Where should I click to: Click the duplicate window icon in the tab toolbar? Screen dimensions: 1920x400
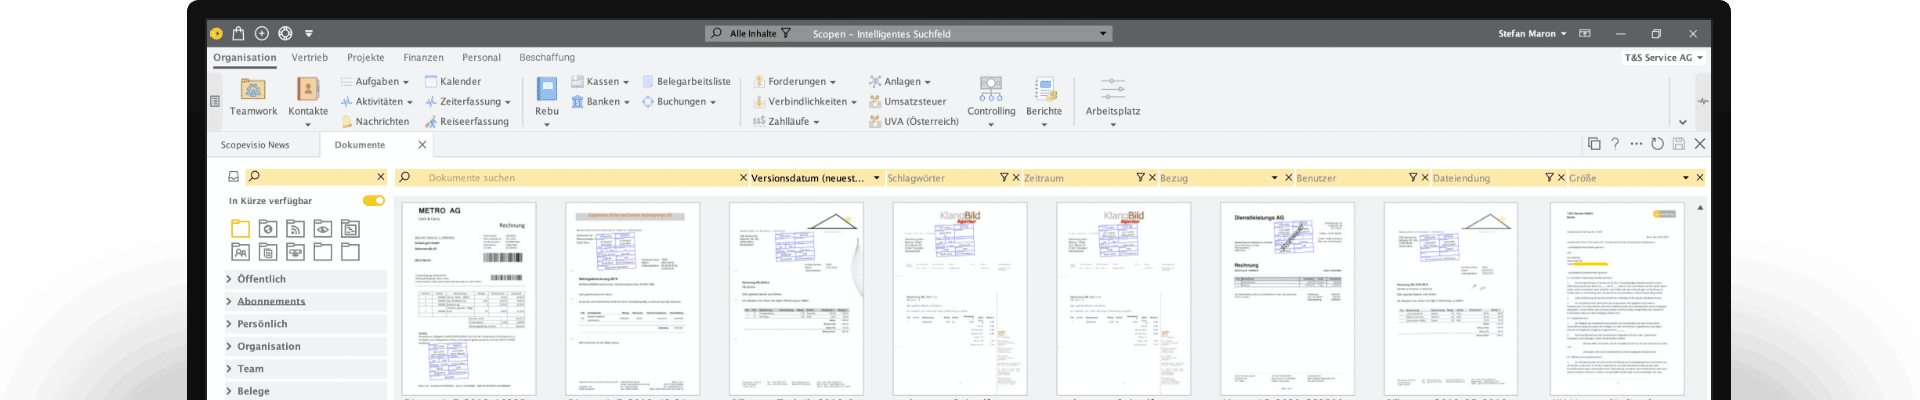pyautogui.click(x=1594, y=144)
